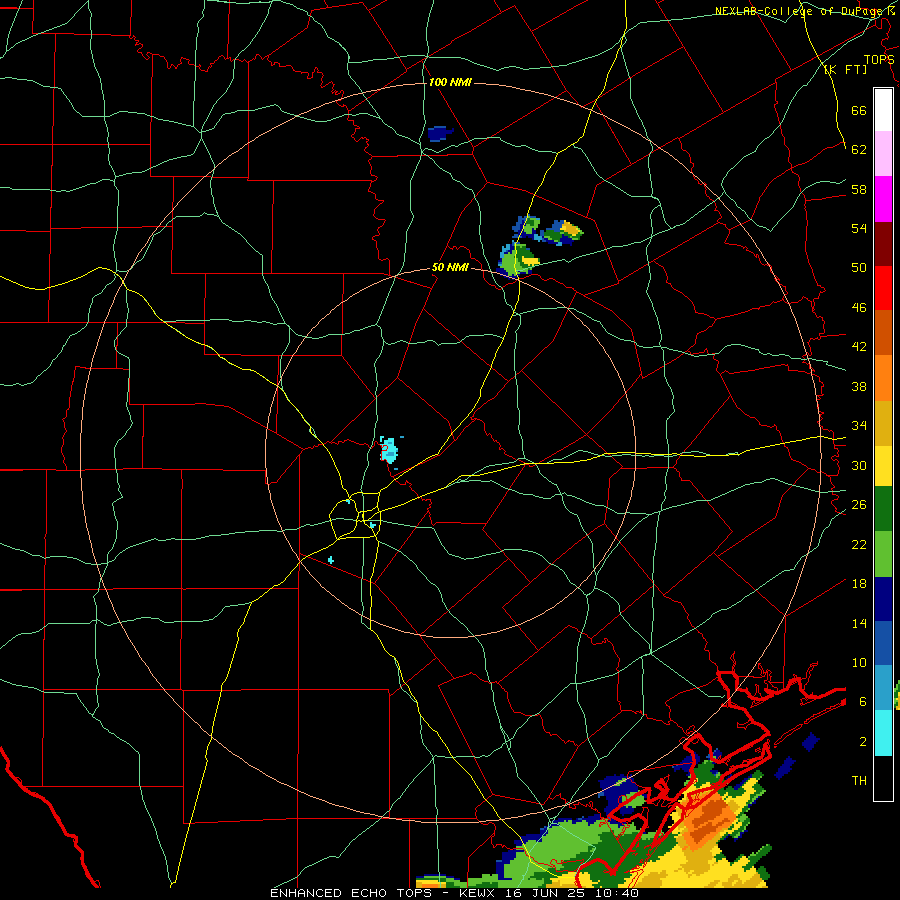Select the maroon swatch on the color scale
Image resolution: width=900 pixels, height=900 pixels.
click(883, 244)
